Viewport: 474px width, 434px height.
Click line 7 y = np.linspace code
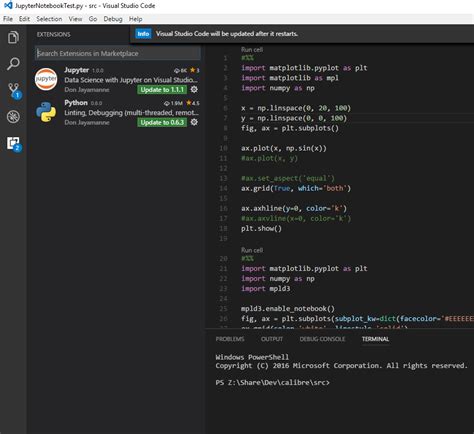click(294, 118)
